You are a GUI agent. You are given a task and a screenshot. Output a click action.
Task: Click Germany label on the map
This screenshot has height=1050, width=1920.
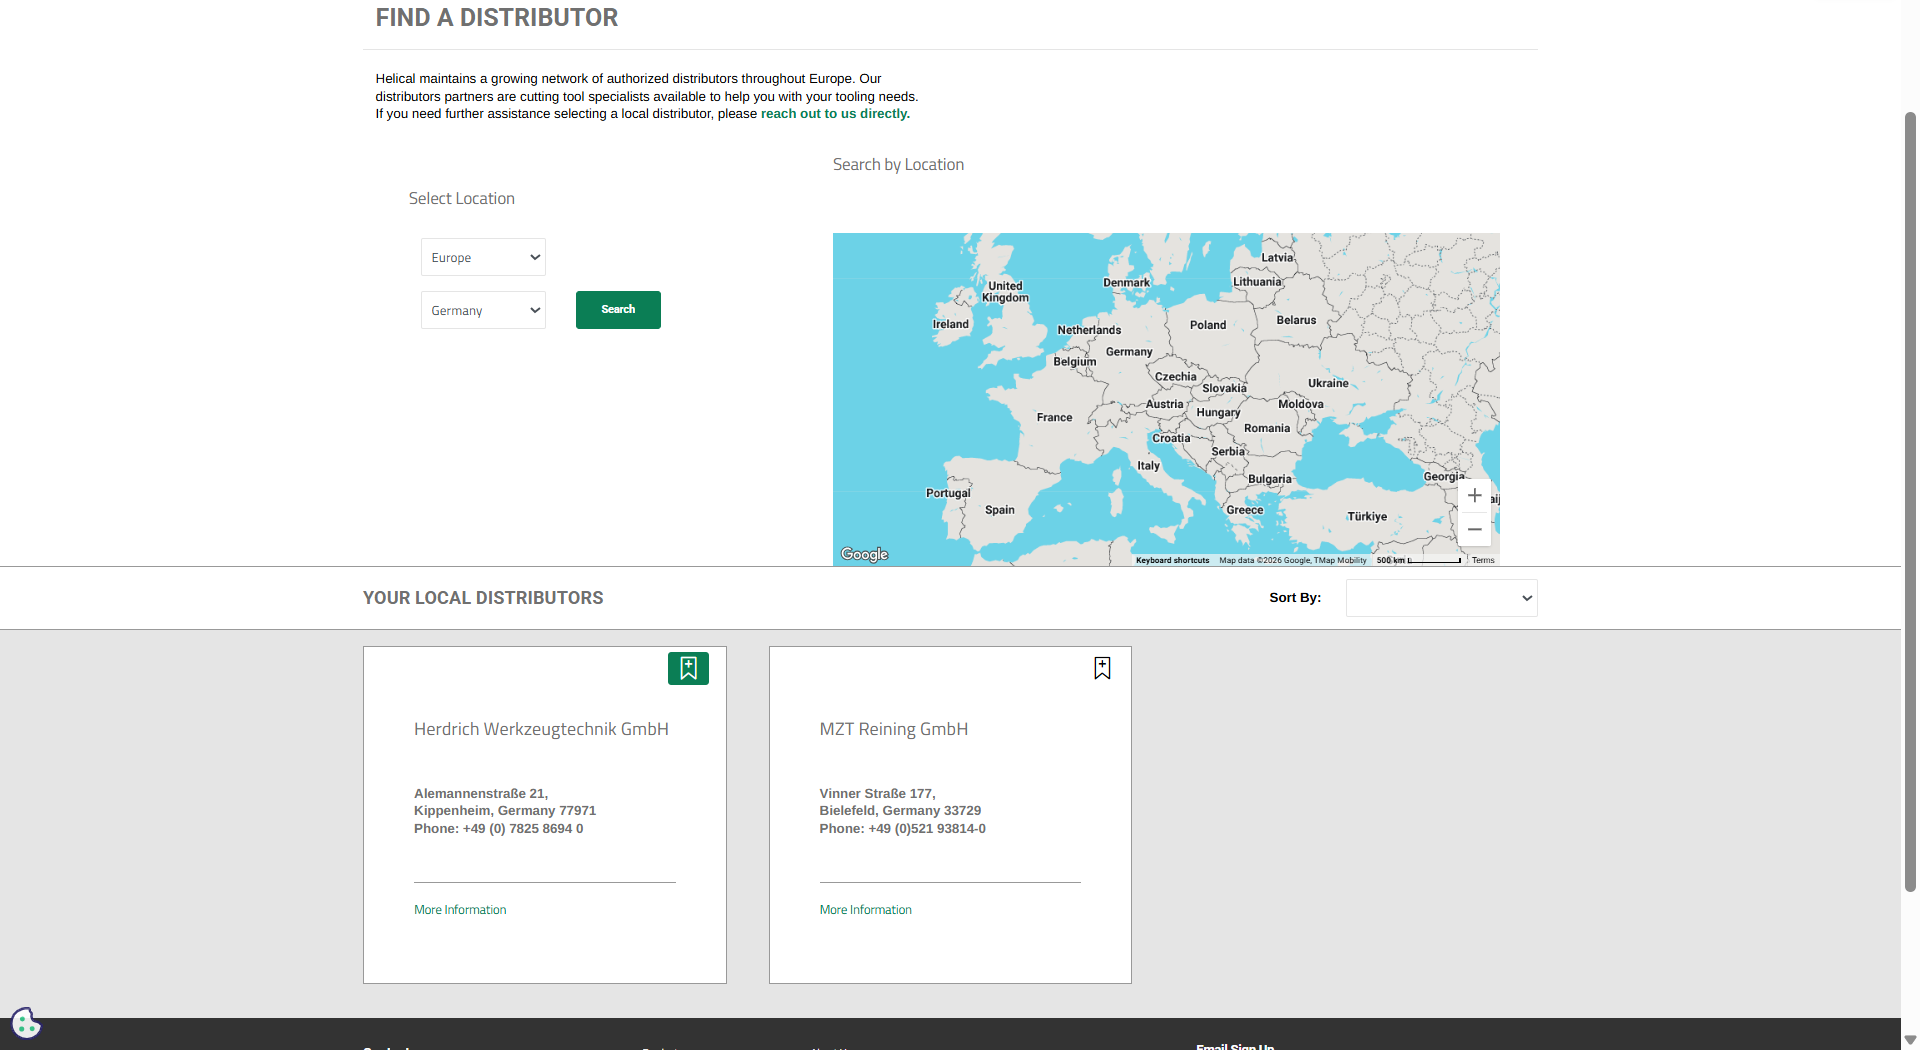tap(1129, 352)
